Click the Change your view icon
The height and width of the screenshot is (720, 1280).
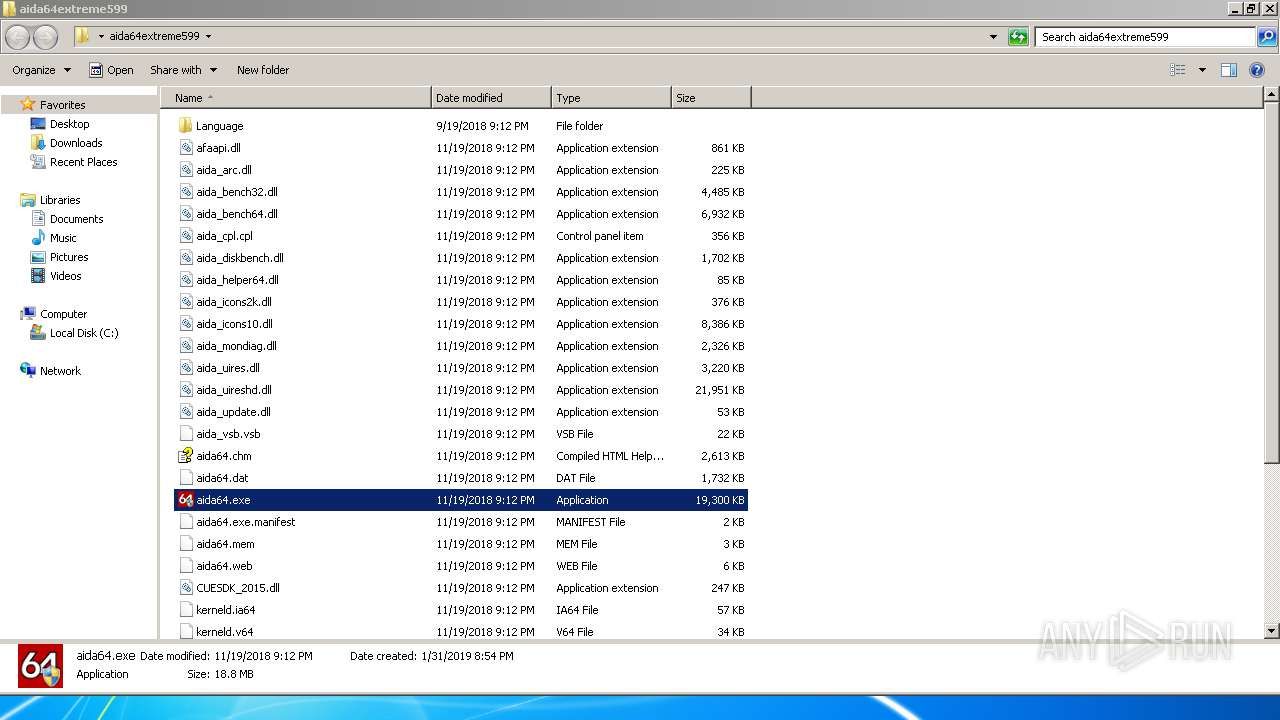1178,70
